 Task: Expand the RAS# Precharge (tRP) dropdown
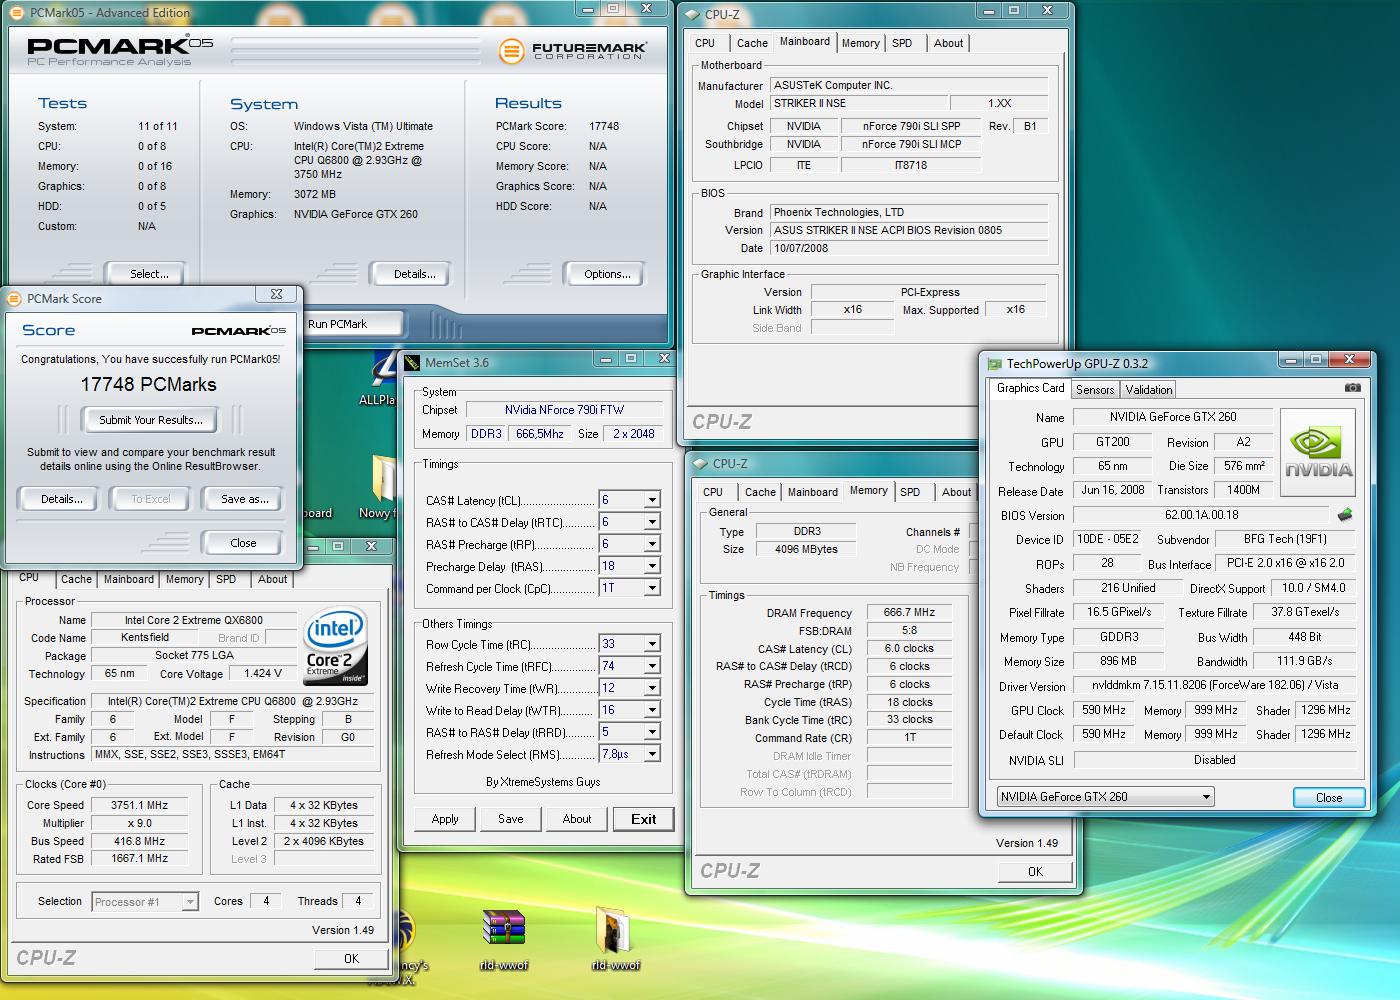[x=652, y=544]
